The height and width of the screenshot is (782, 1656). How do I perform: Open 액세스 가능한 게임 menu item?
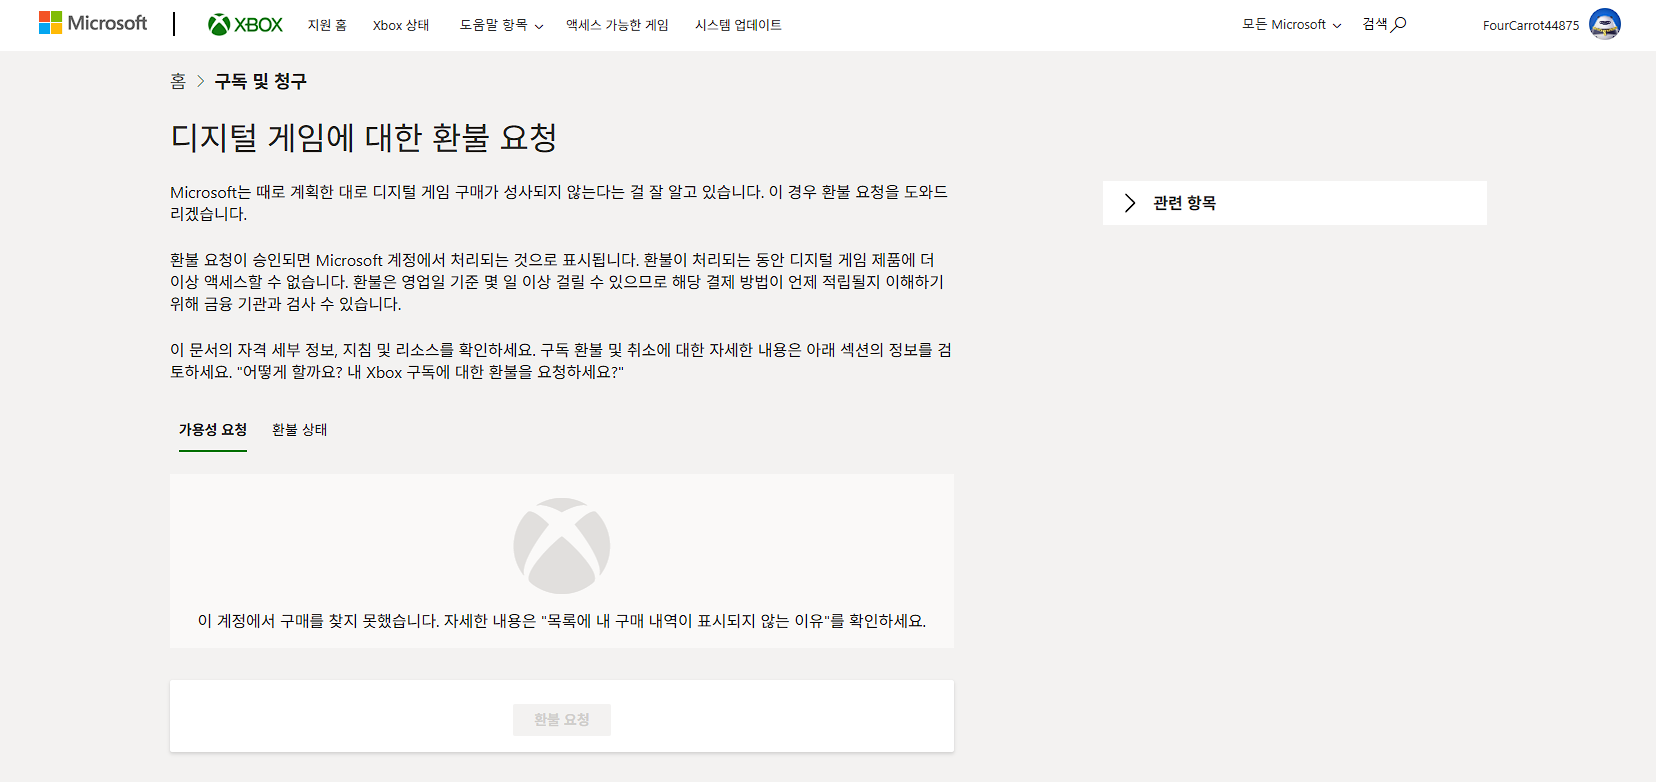click(617, 25)
